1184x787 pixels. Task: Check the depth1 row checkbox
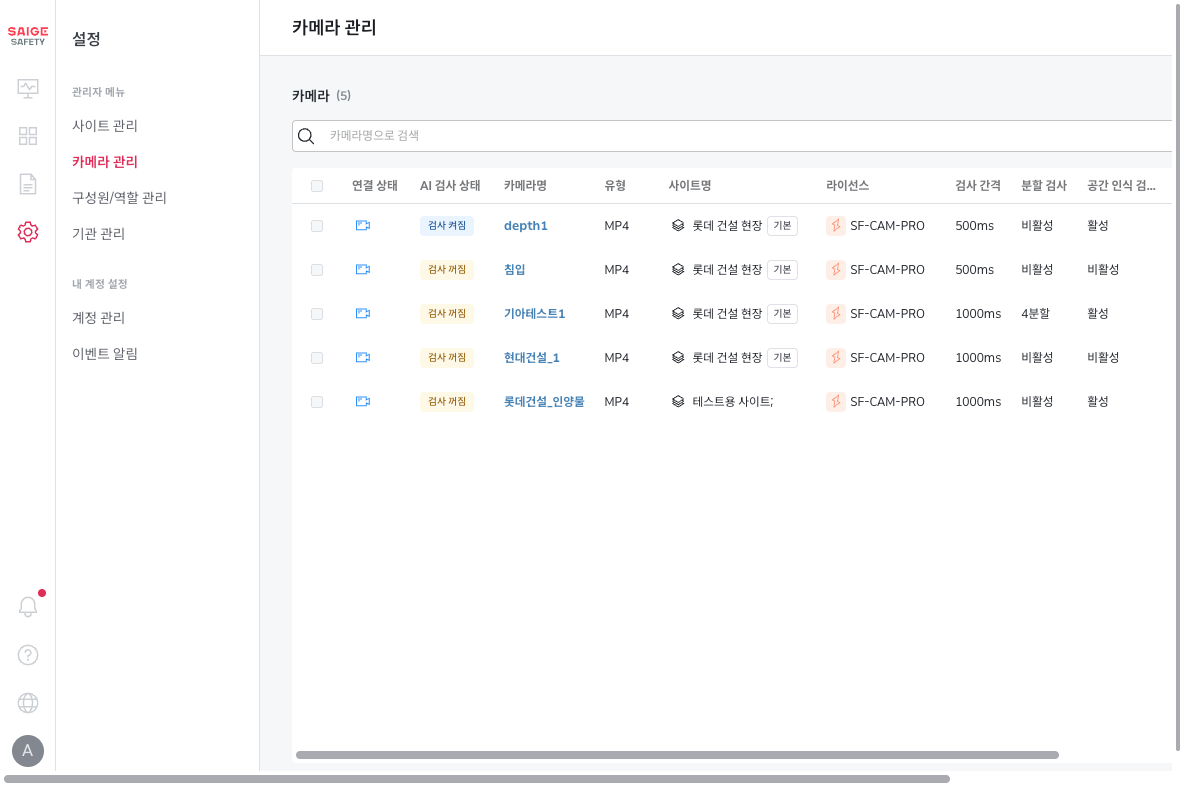(317, 226)
